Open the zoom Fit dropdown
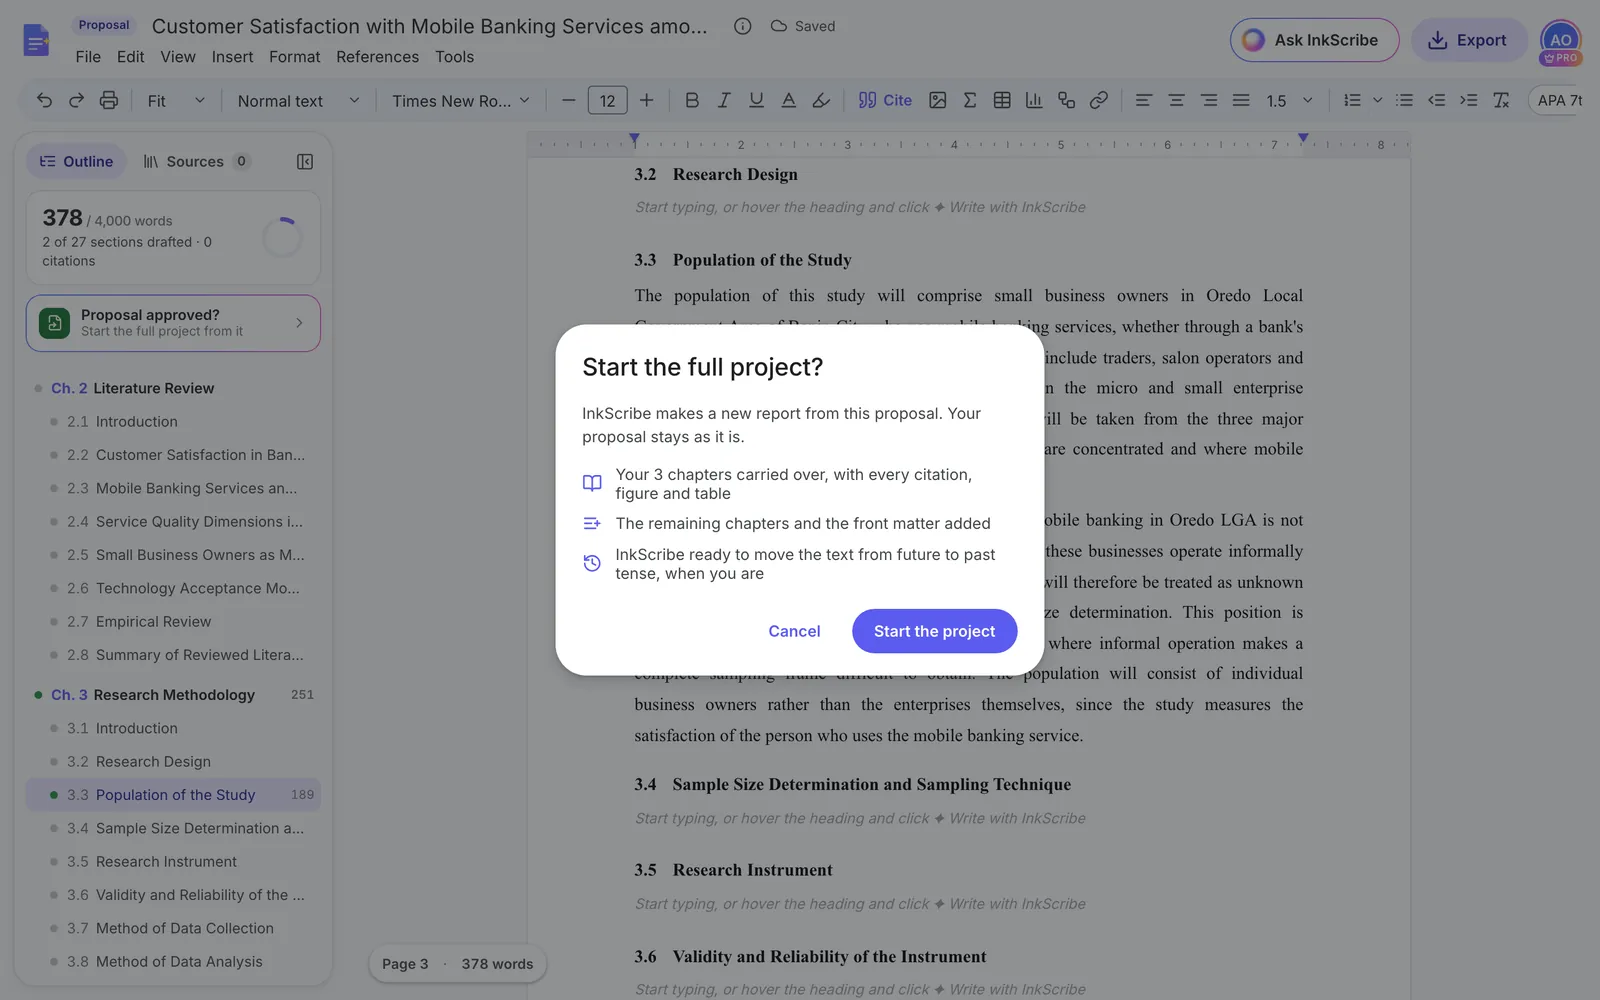This screenshot has height=1000, width=1600. 176,100
